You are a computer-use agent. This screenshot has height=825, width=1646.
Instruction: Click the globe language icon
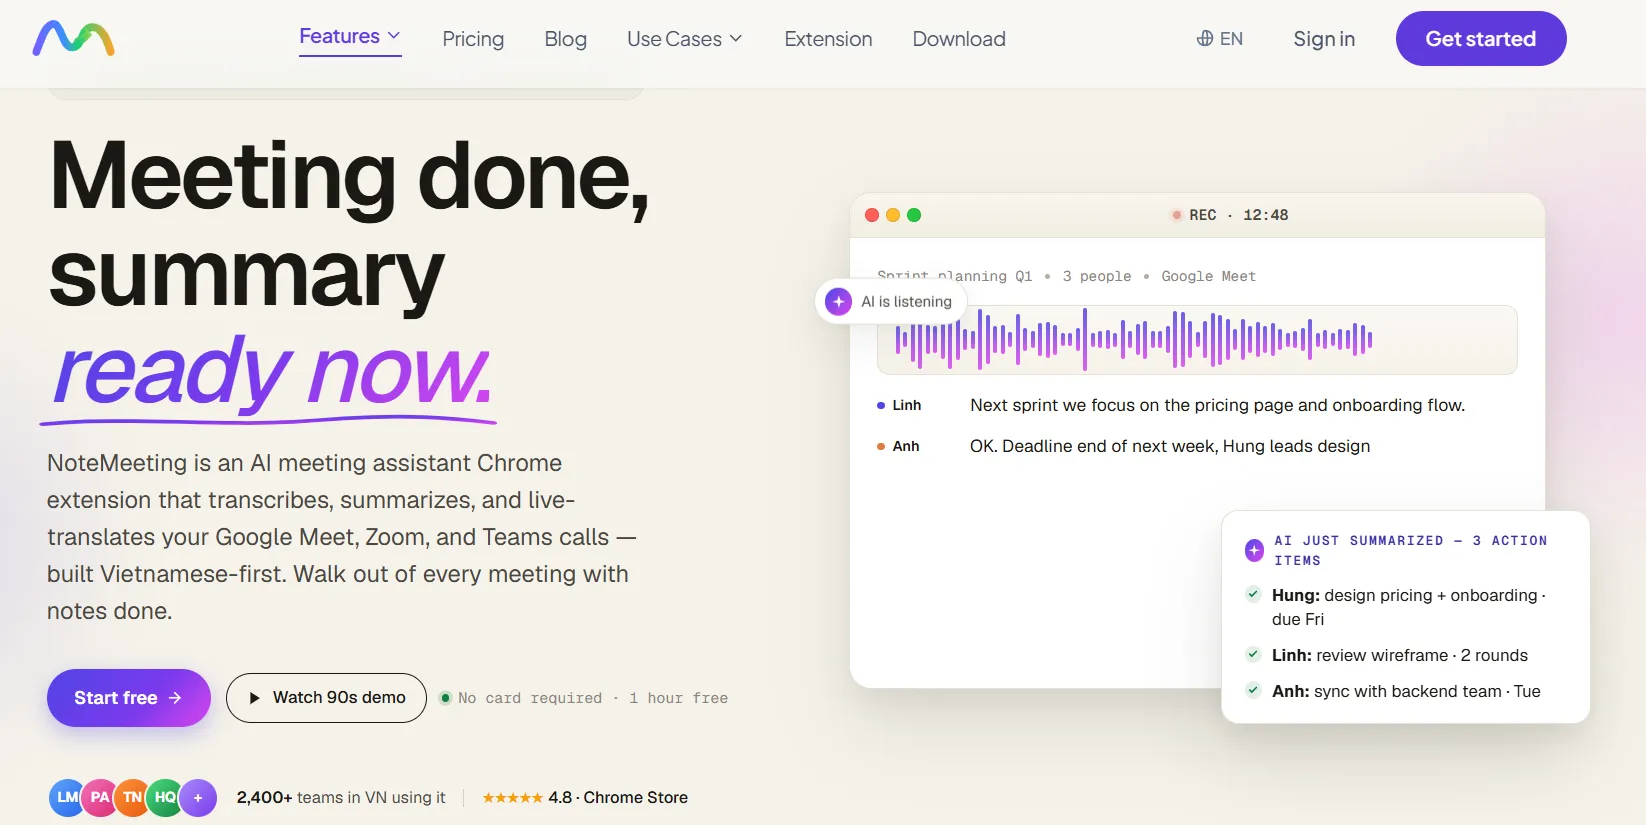tap(1205, 39)
